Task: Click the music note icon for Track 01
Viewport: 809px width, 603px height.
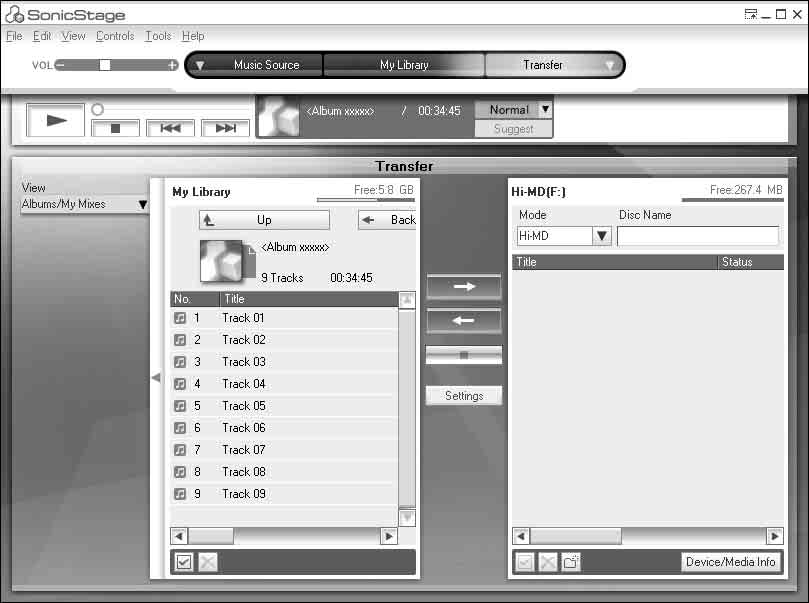Action: tap(180, 318)
